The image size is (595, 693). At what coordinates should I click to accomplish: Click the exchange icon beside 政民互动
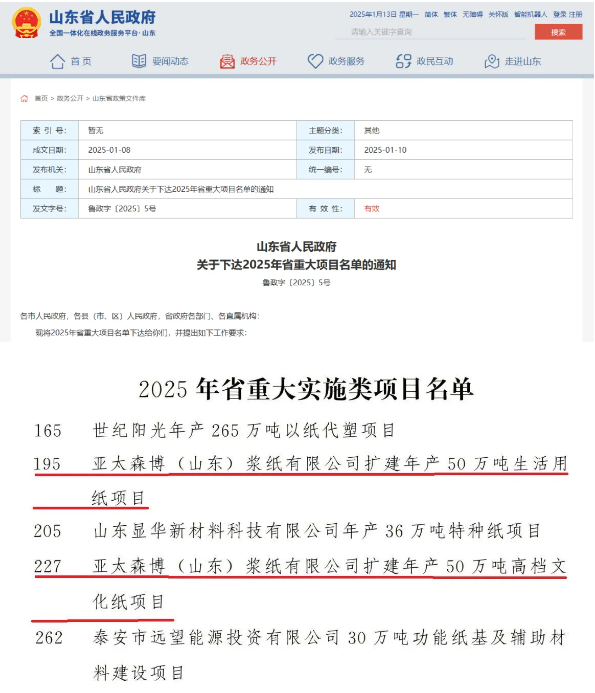[404, 61]
